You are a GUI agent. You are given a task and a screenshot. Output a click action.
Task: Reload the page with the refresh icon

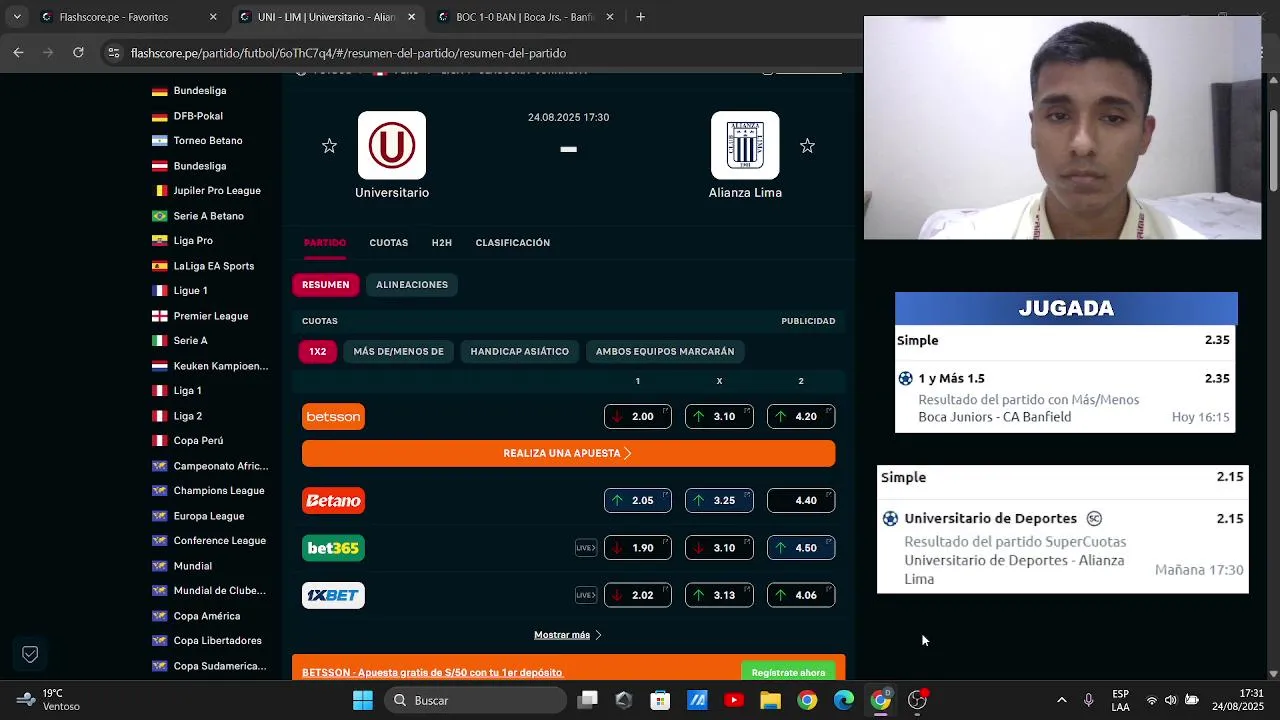[x=78, y=53]
